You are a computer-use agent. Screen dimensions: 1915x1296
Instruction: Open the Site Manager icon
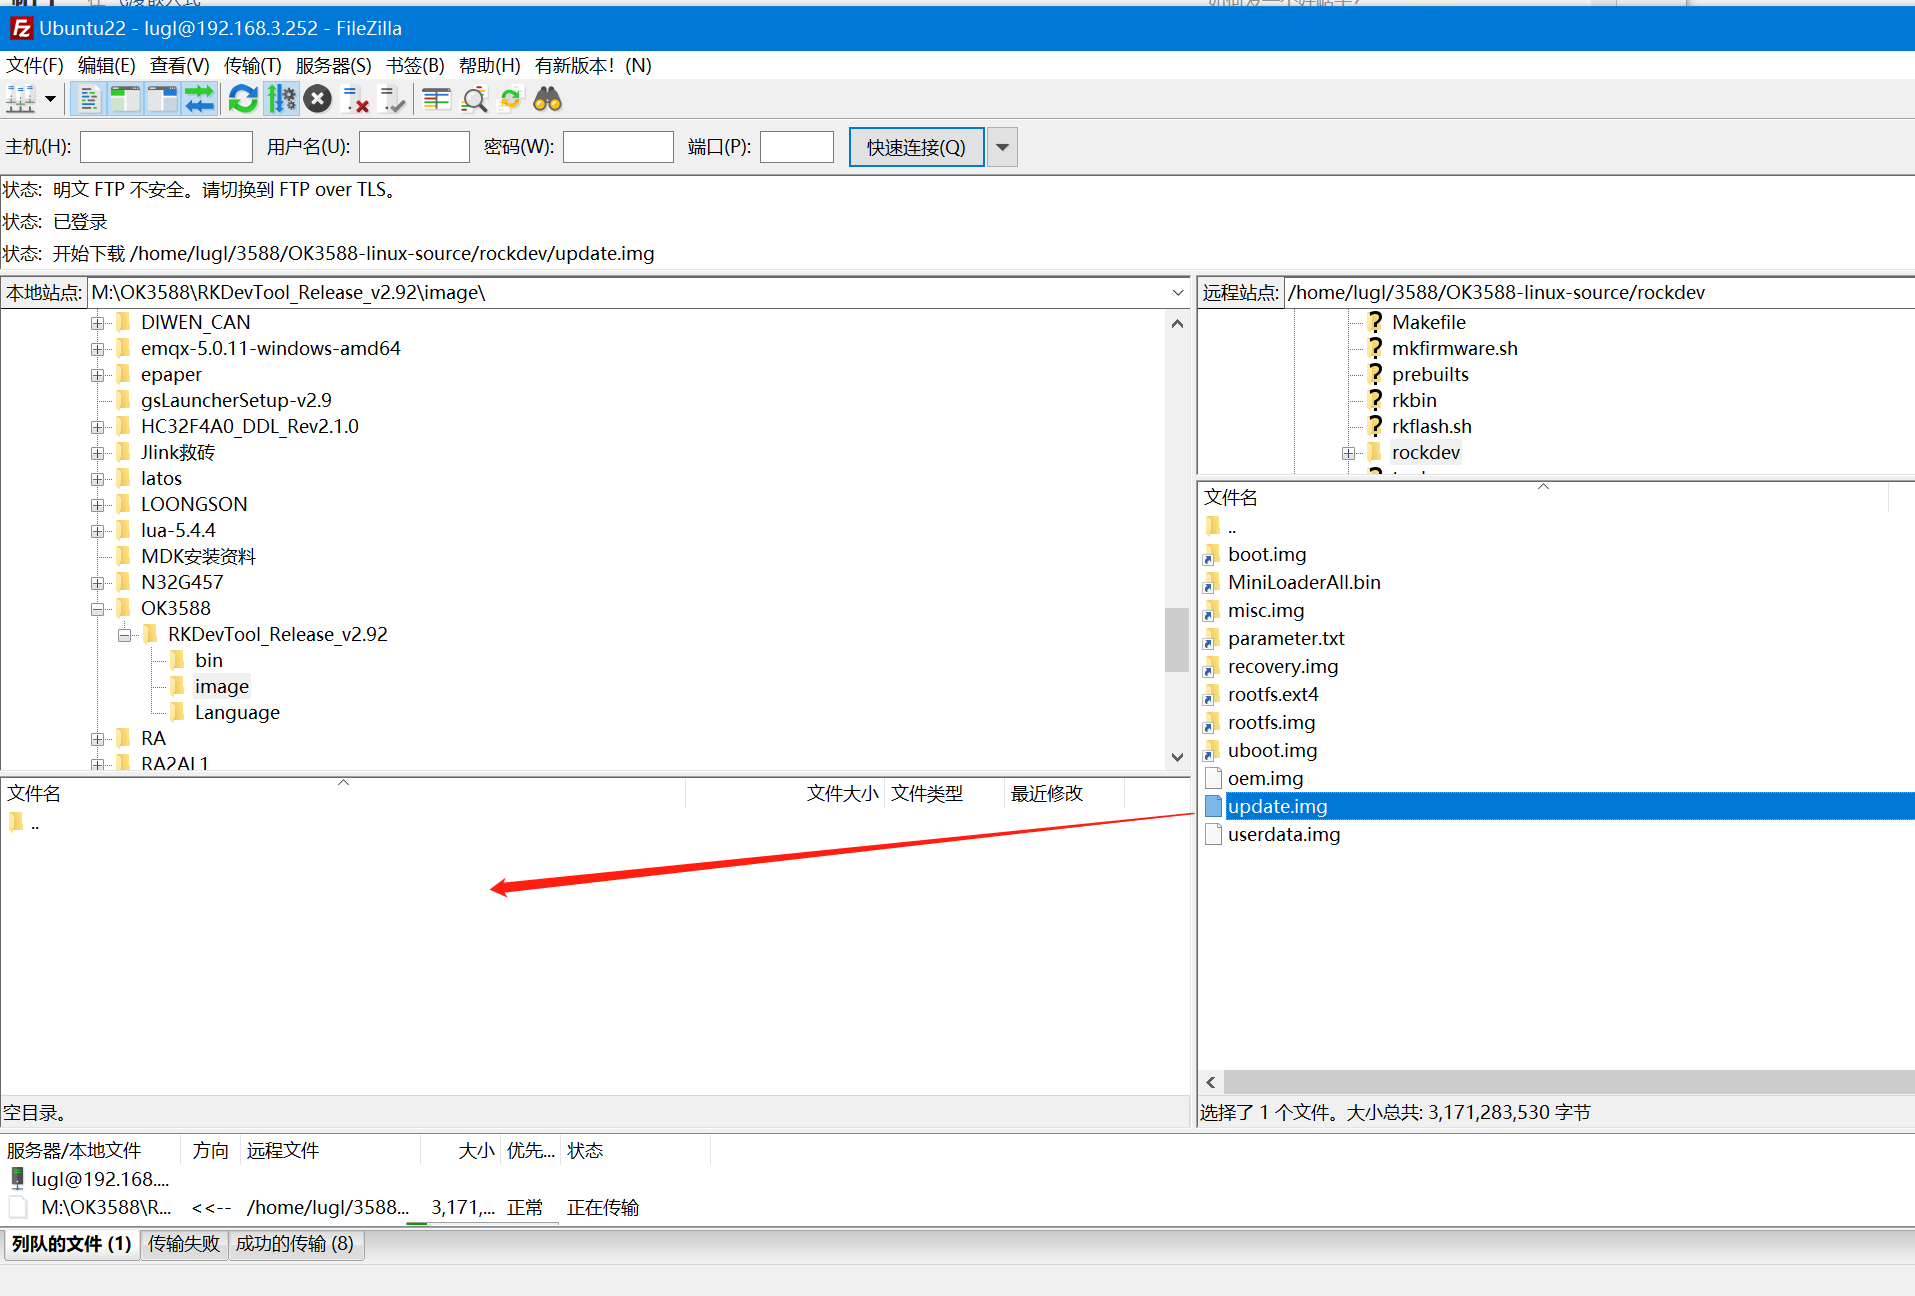point(21,99)
